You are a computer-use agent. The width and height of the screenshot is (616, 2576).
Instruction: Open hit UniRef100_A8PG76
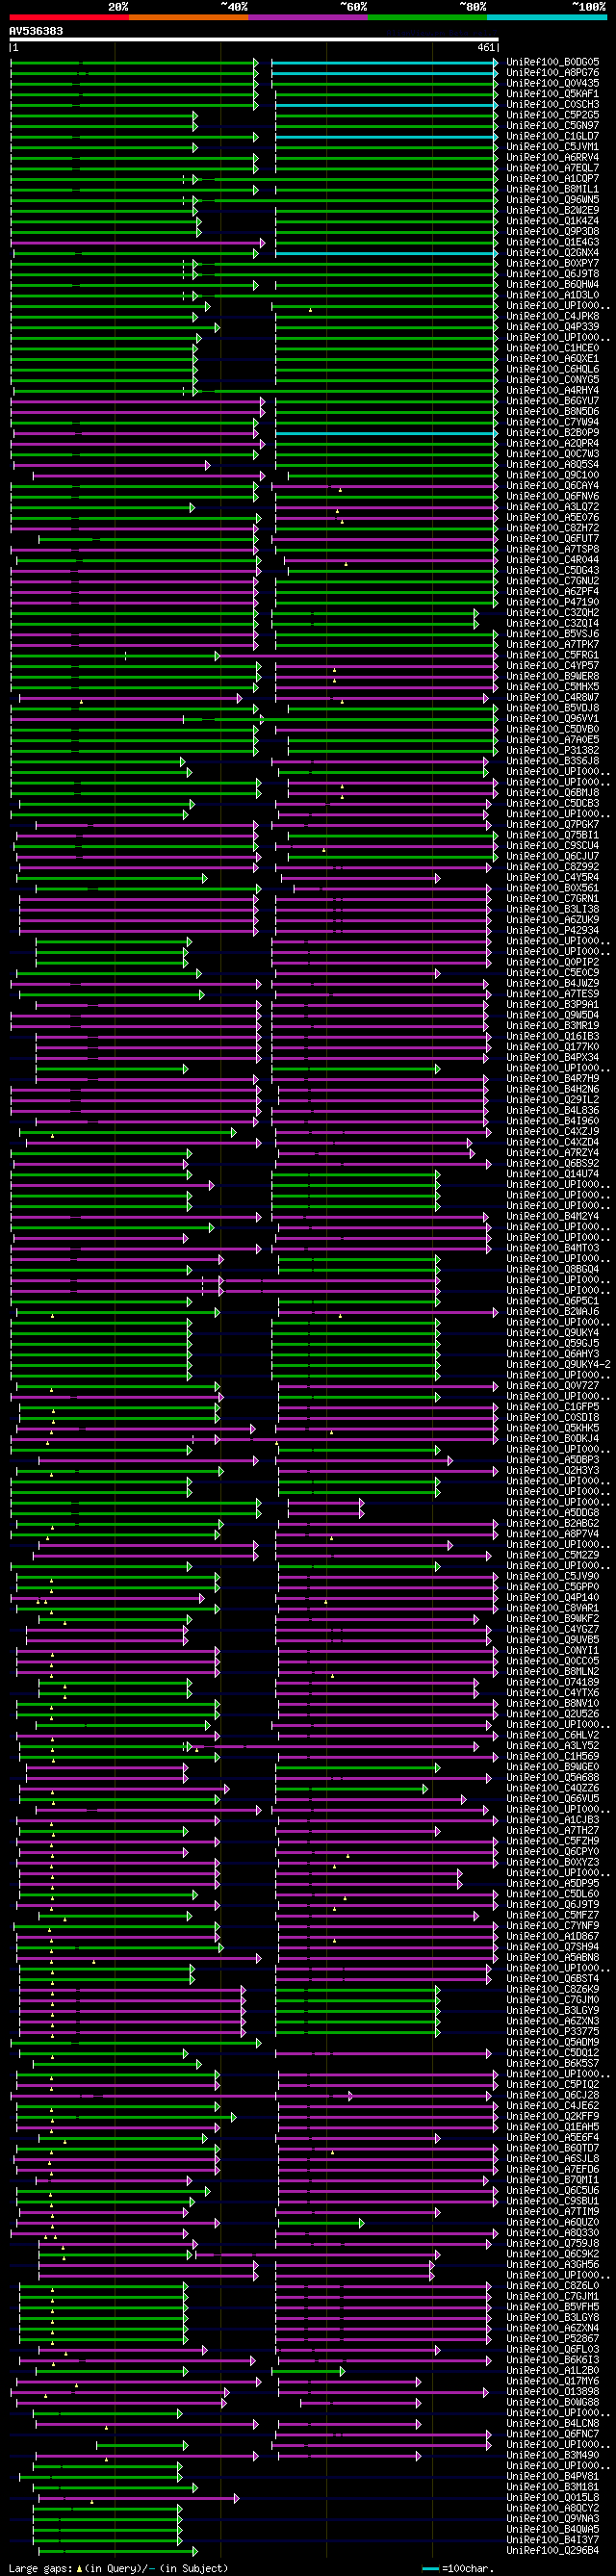pos(553,73)
